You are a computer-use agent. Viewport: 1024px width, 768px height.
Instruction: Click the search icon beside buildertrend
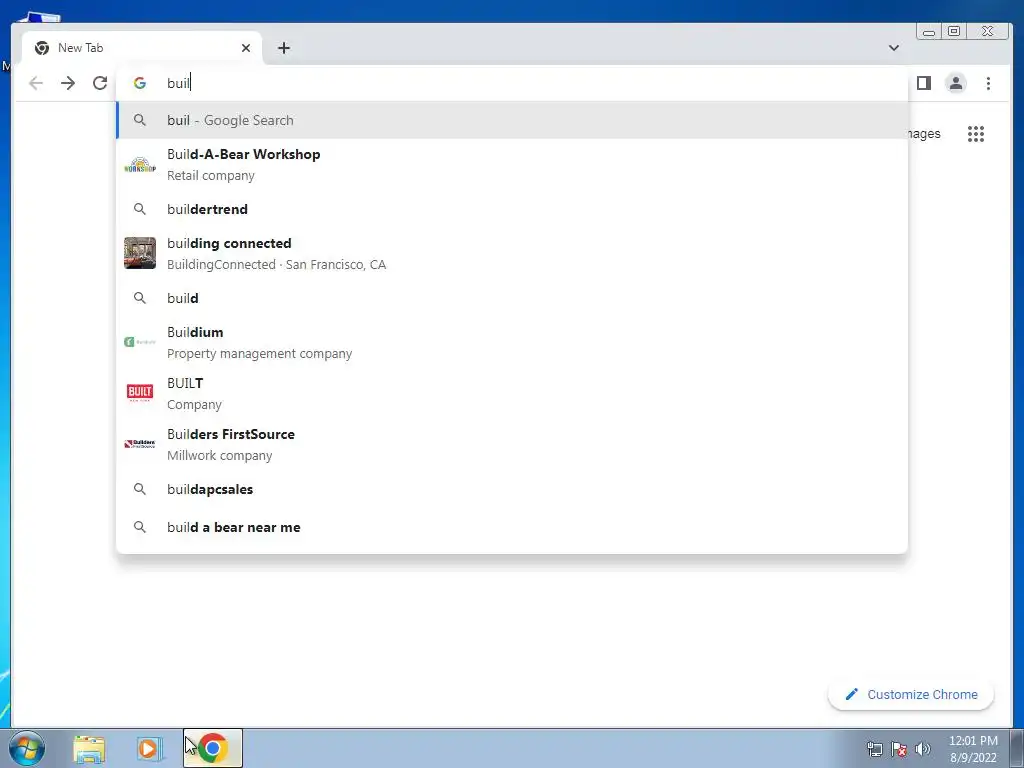pos(140,209)
